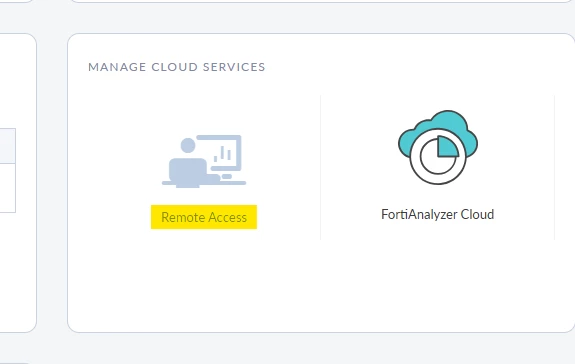Select the FortiAnalyzer Cloud text label
575x364 pixels.
point(437,214)
